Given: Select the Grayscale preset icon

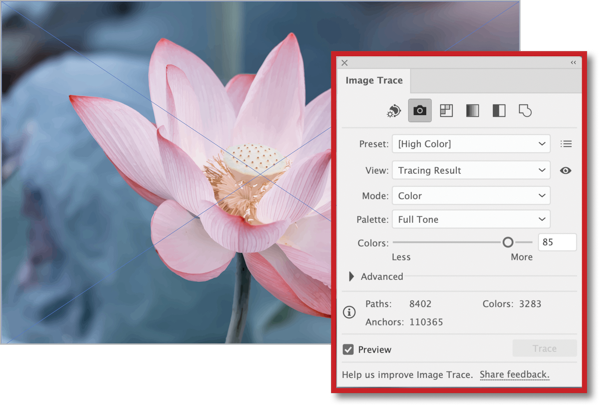Looking at the screenshot, I should (473, 111).
